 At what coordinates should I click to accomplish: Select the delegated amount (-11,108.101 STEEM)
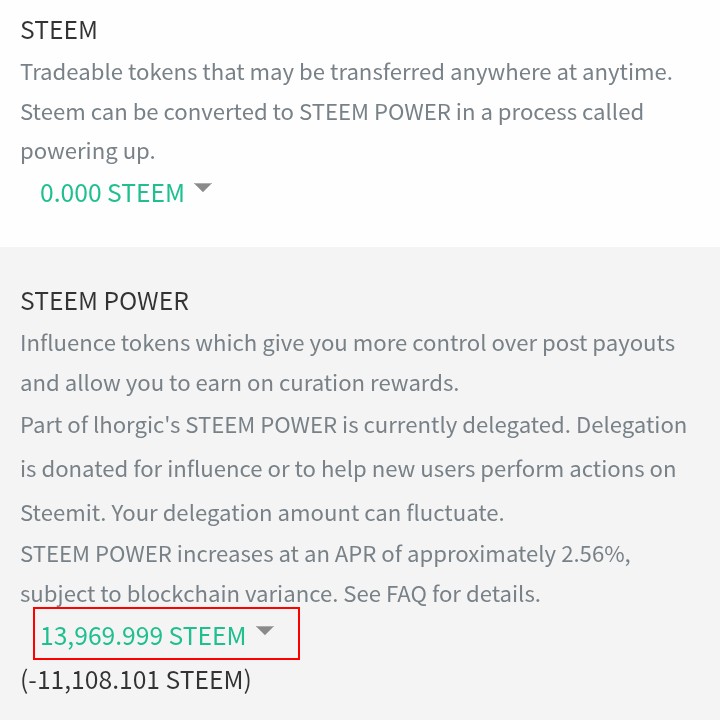(x=136, y=681)
